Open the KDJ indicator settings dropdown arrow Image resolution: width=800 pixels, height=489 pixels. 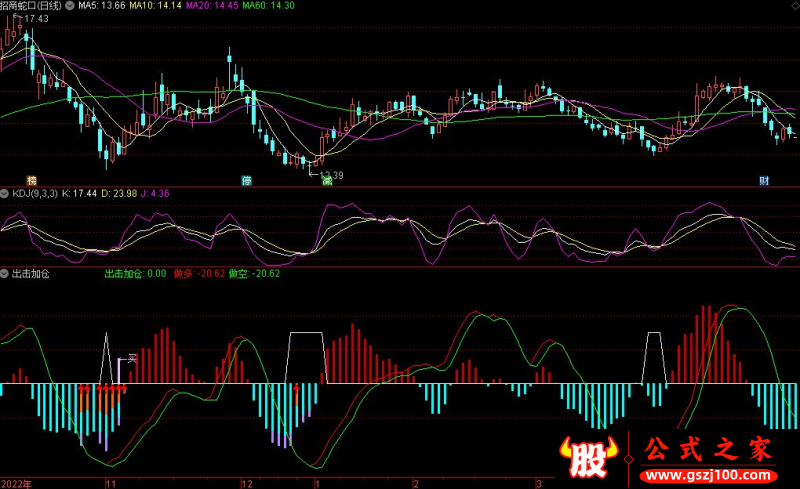pos(5,193)
